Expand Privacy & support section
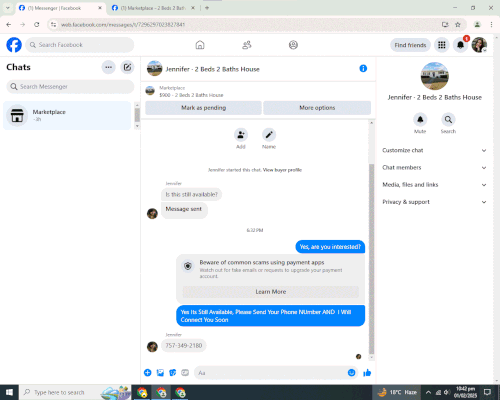Image resolution: width=500 pixels, height=400 pixels. point(434,202)
